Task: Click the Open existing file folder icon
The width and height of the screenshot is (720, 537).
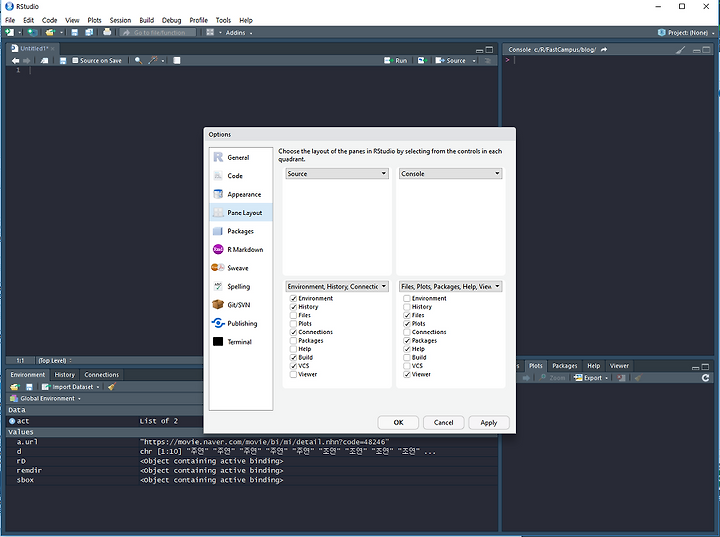Action: (50, 32)
